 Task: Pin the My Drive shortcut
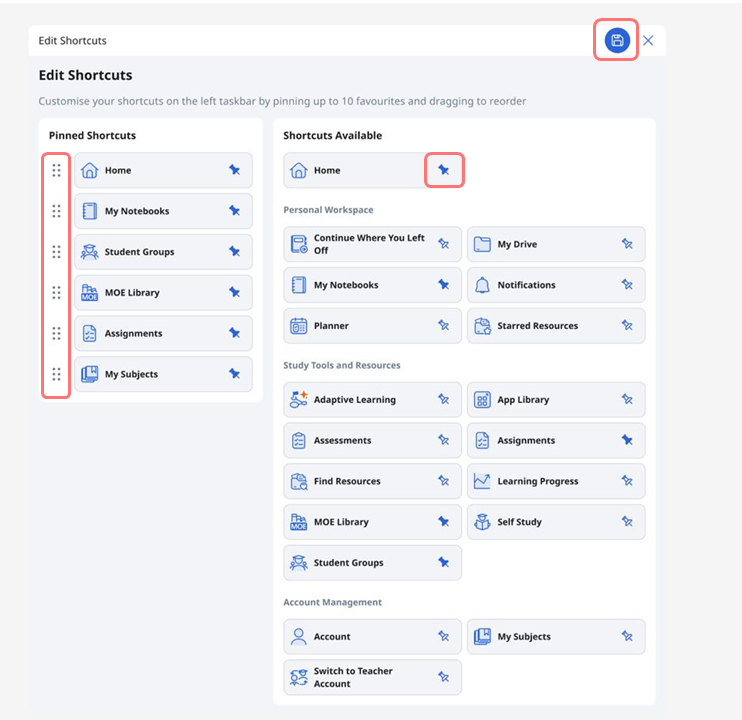pos(627,244)
